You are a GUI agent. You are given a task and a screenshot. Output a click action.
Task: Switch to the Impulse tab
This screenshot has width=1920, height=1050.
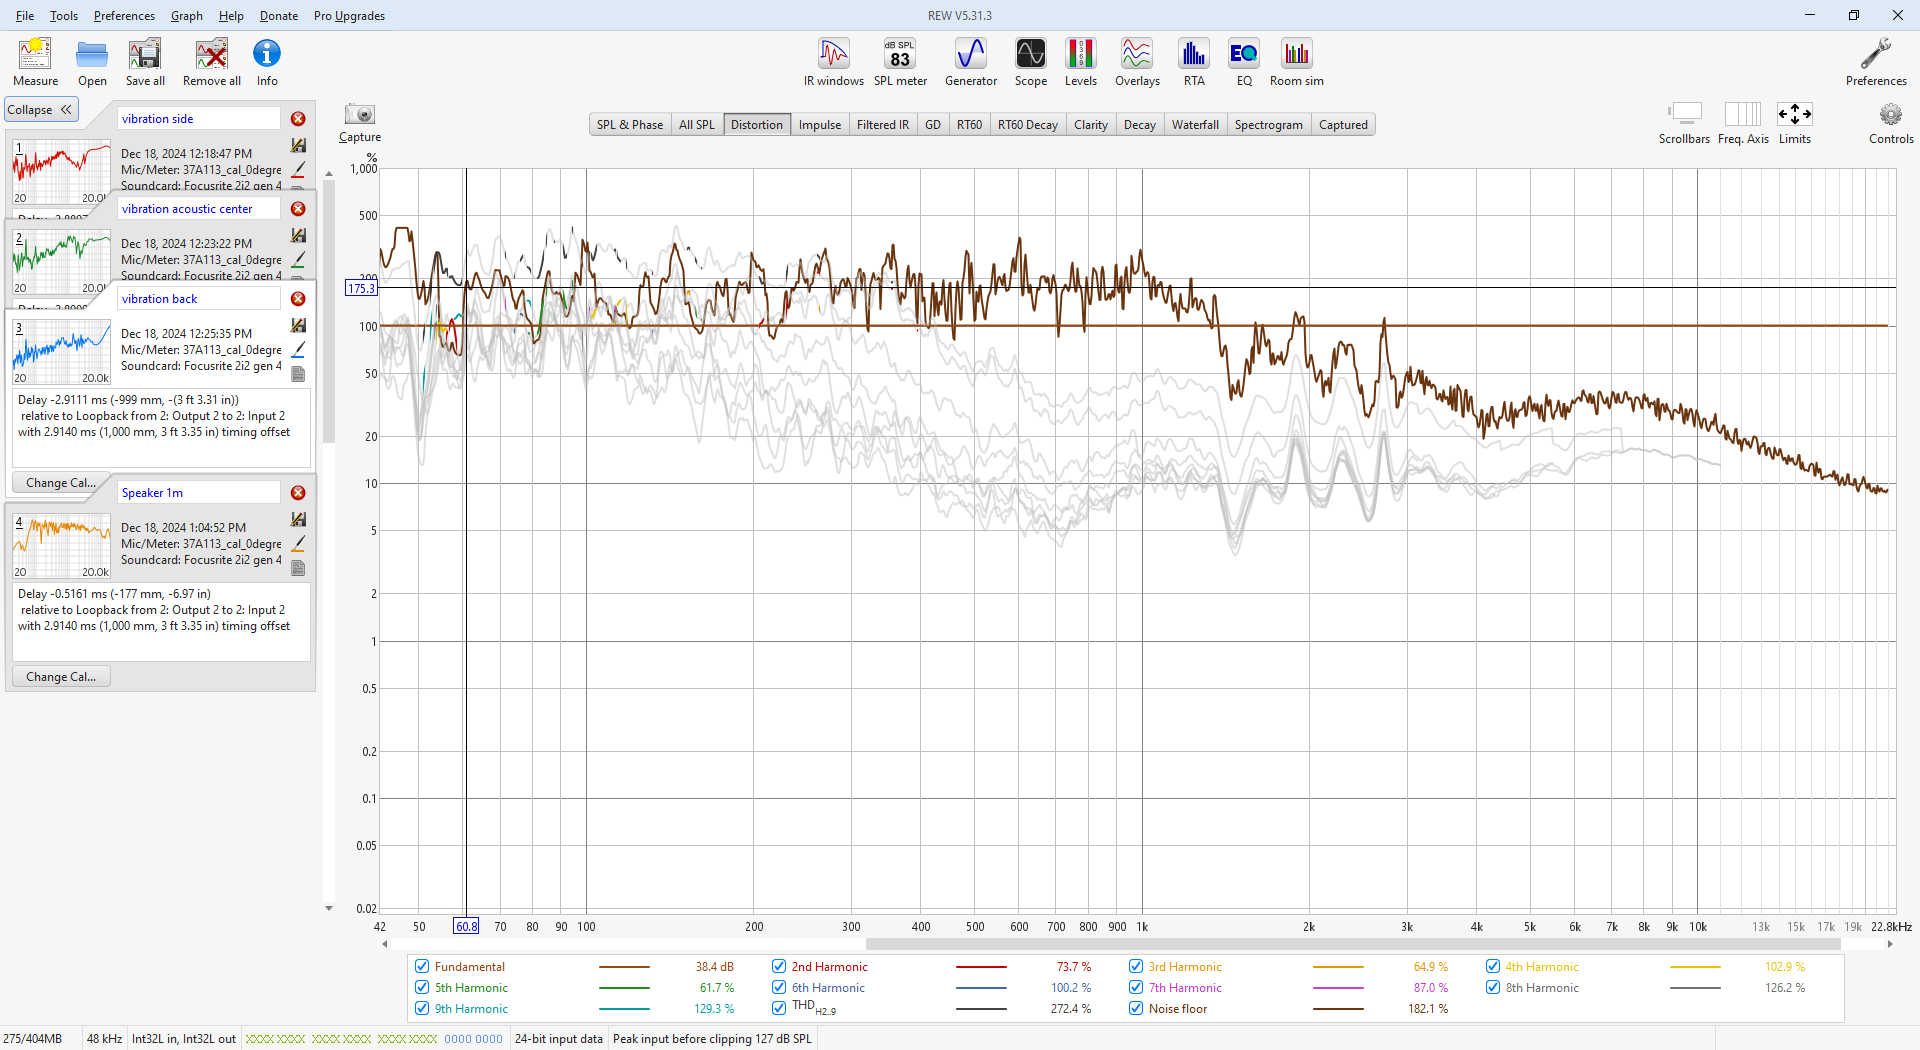click(x=820, y=125)
